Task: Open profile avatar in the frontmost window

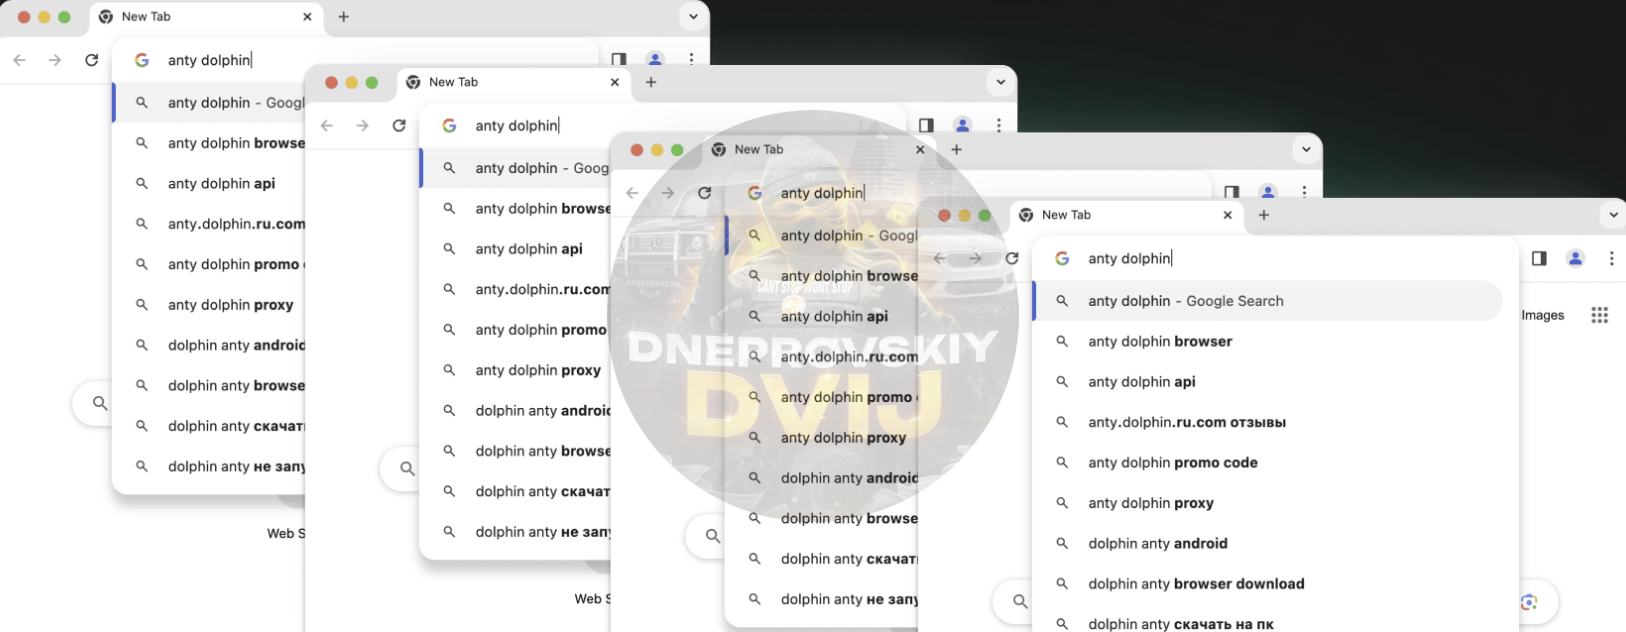Action: 1575,258
